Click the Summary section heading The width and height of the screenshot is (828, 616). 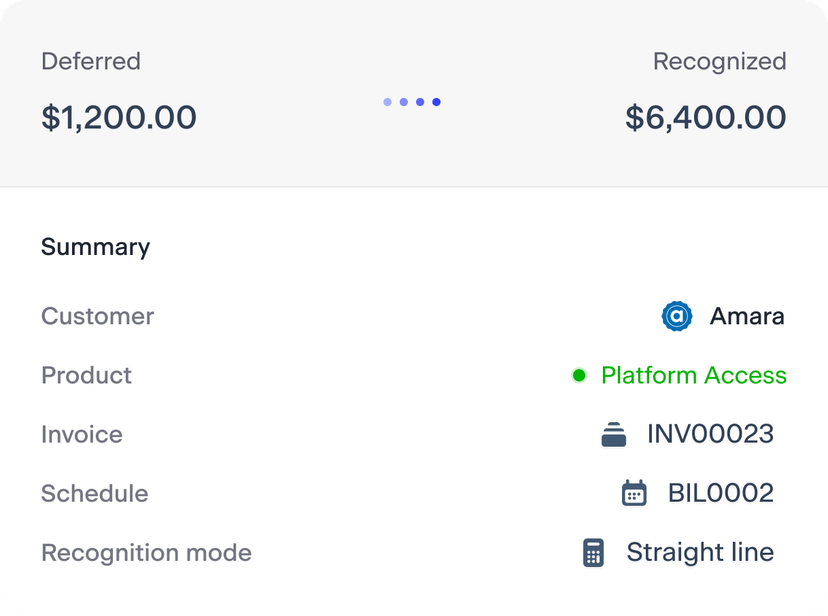point(96,247)
